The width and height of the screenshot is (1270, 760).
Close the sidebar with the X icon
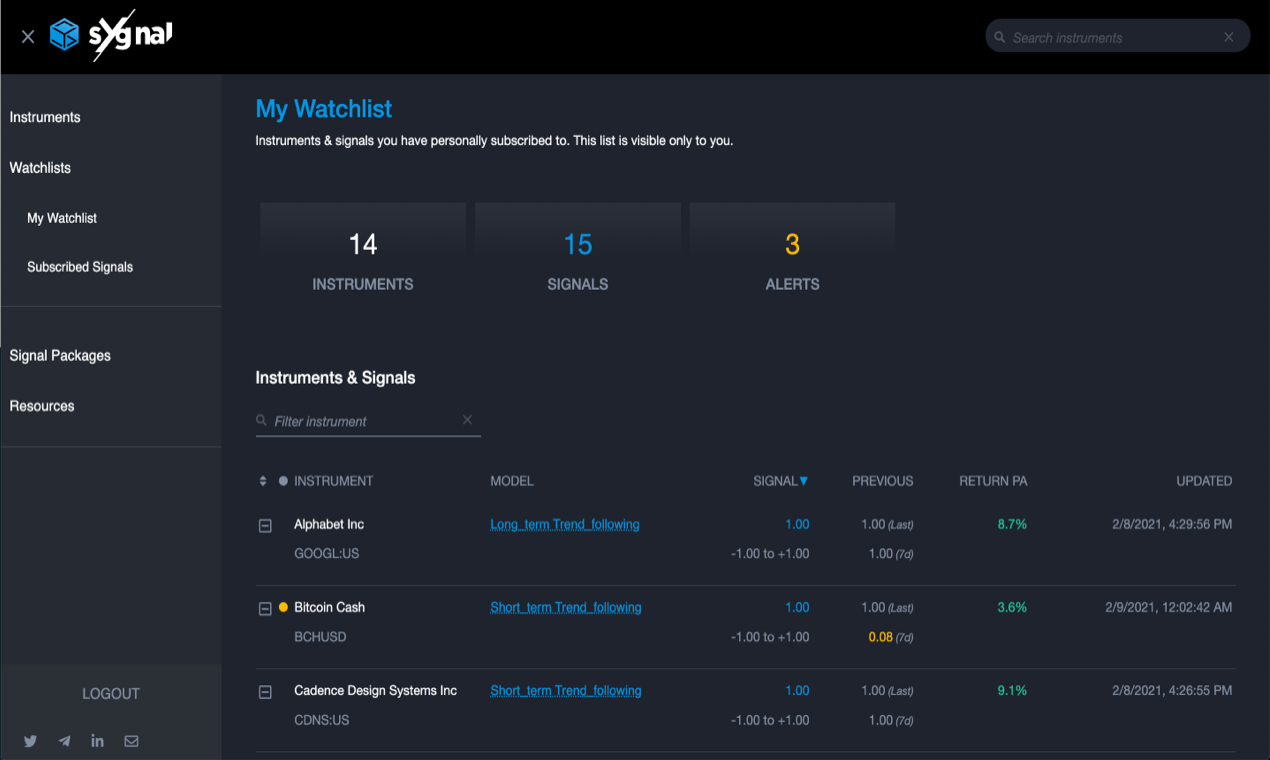28,37
